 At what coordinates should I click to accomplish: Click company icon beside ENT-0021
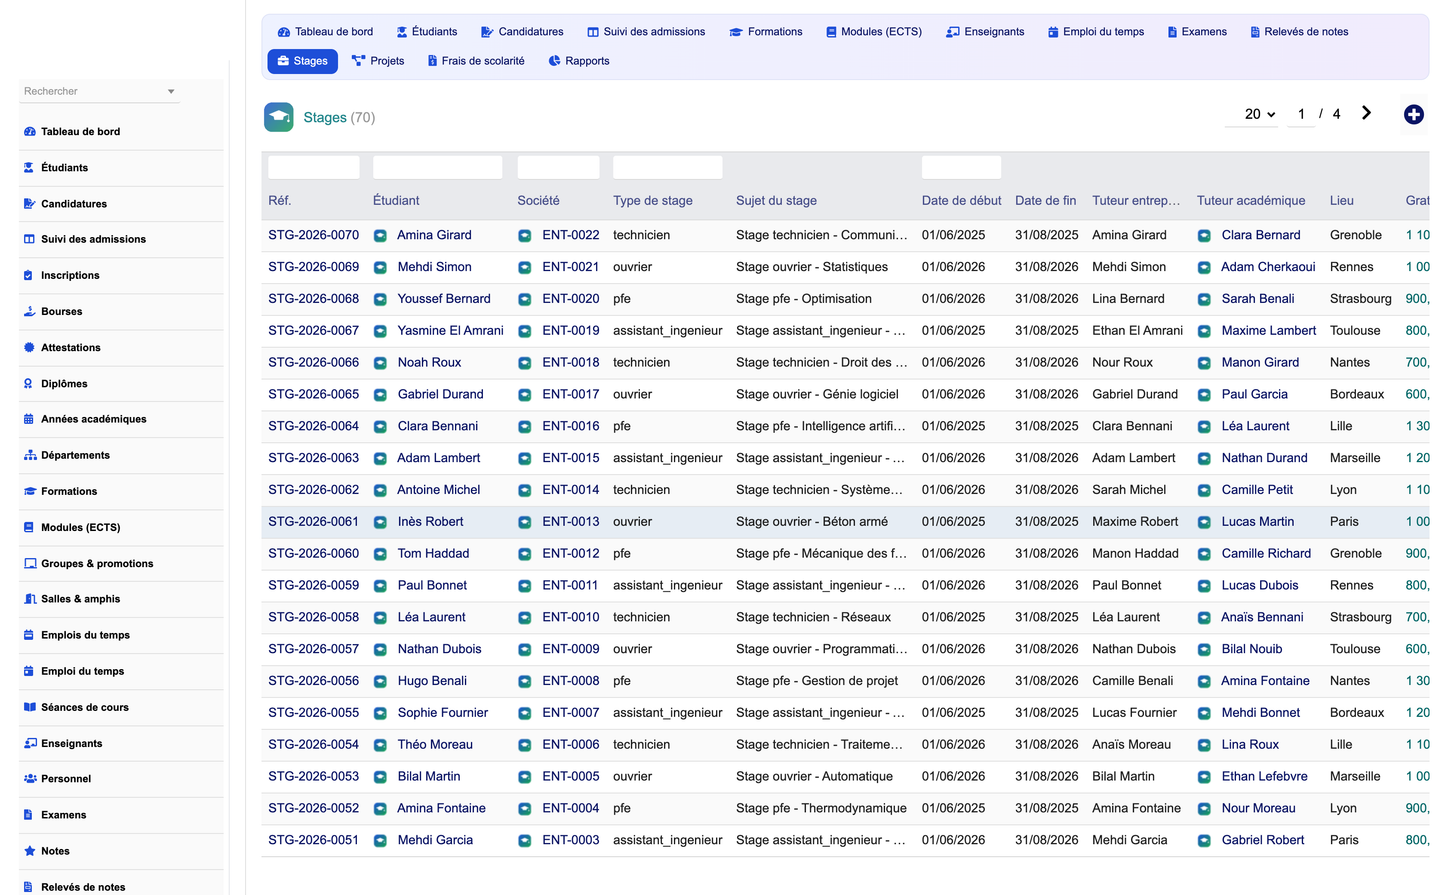[524, 268]
